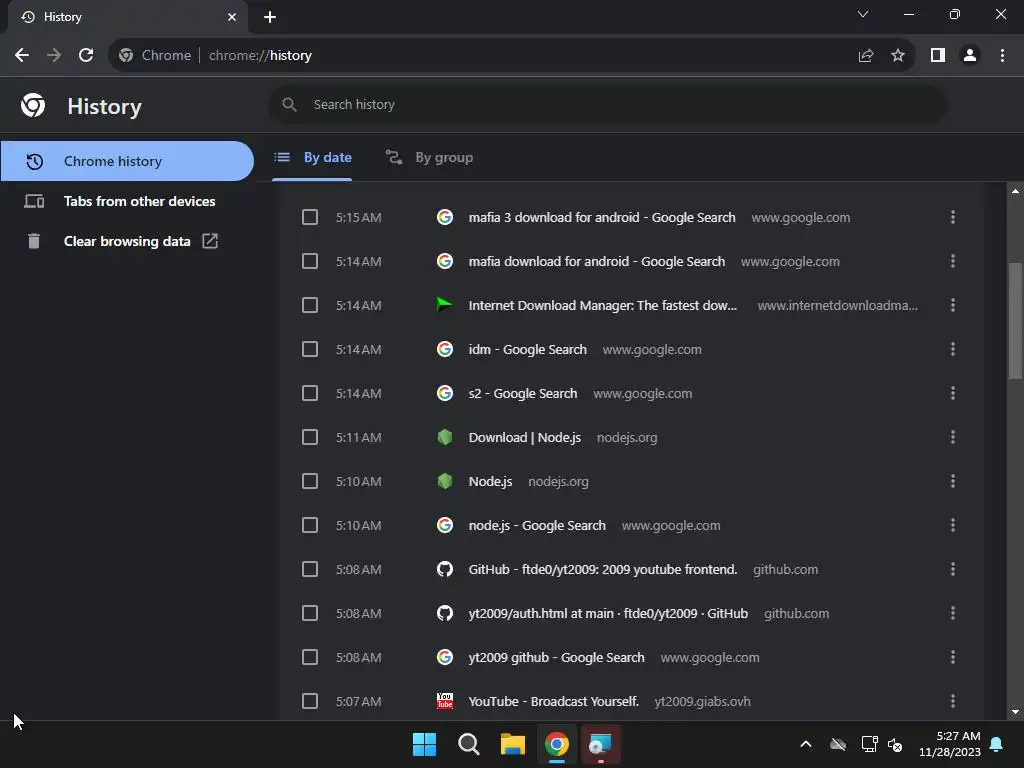Image resolution: width=1024 pixels, height=768 pixels.
Task: Check the mafia download for android entry
Action: pos(310,261)
